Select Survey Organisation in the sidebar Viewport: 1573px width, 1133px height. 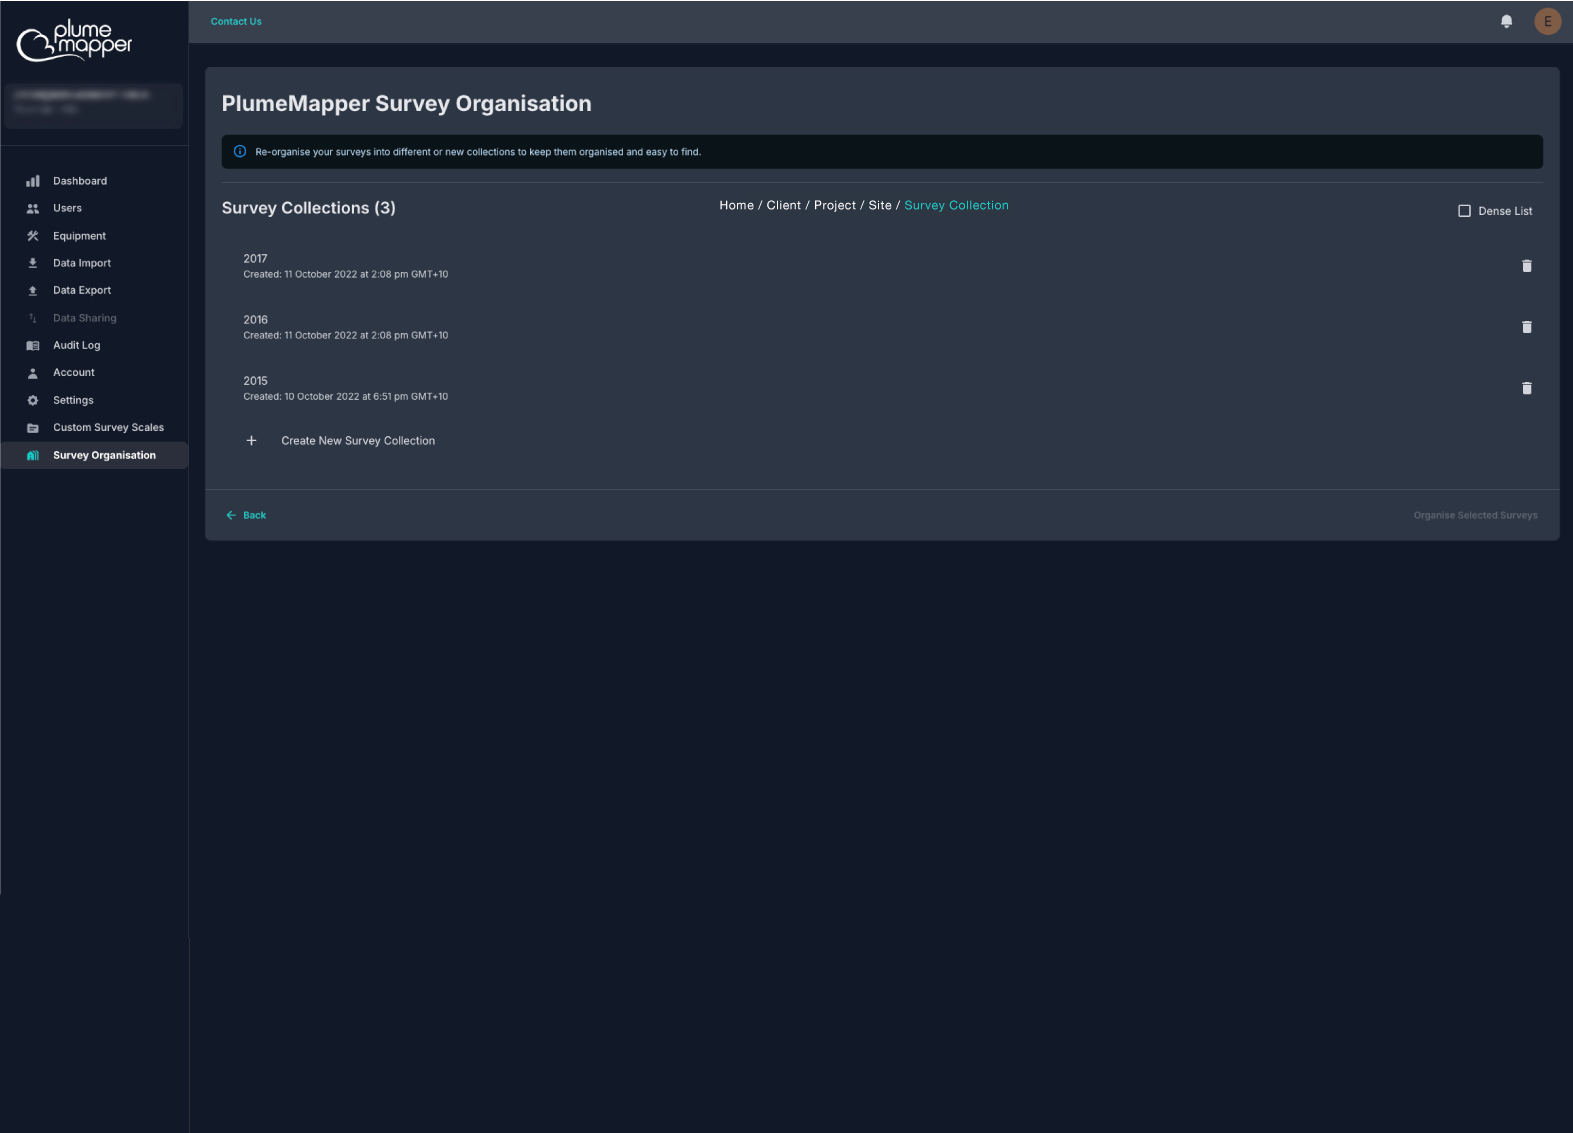click(94, 455)
